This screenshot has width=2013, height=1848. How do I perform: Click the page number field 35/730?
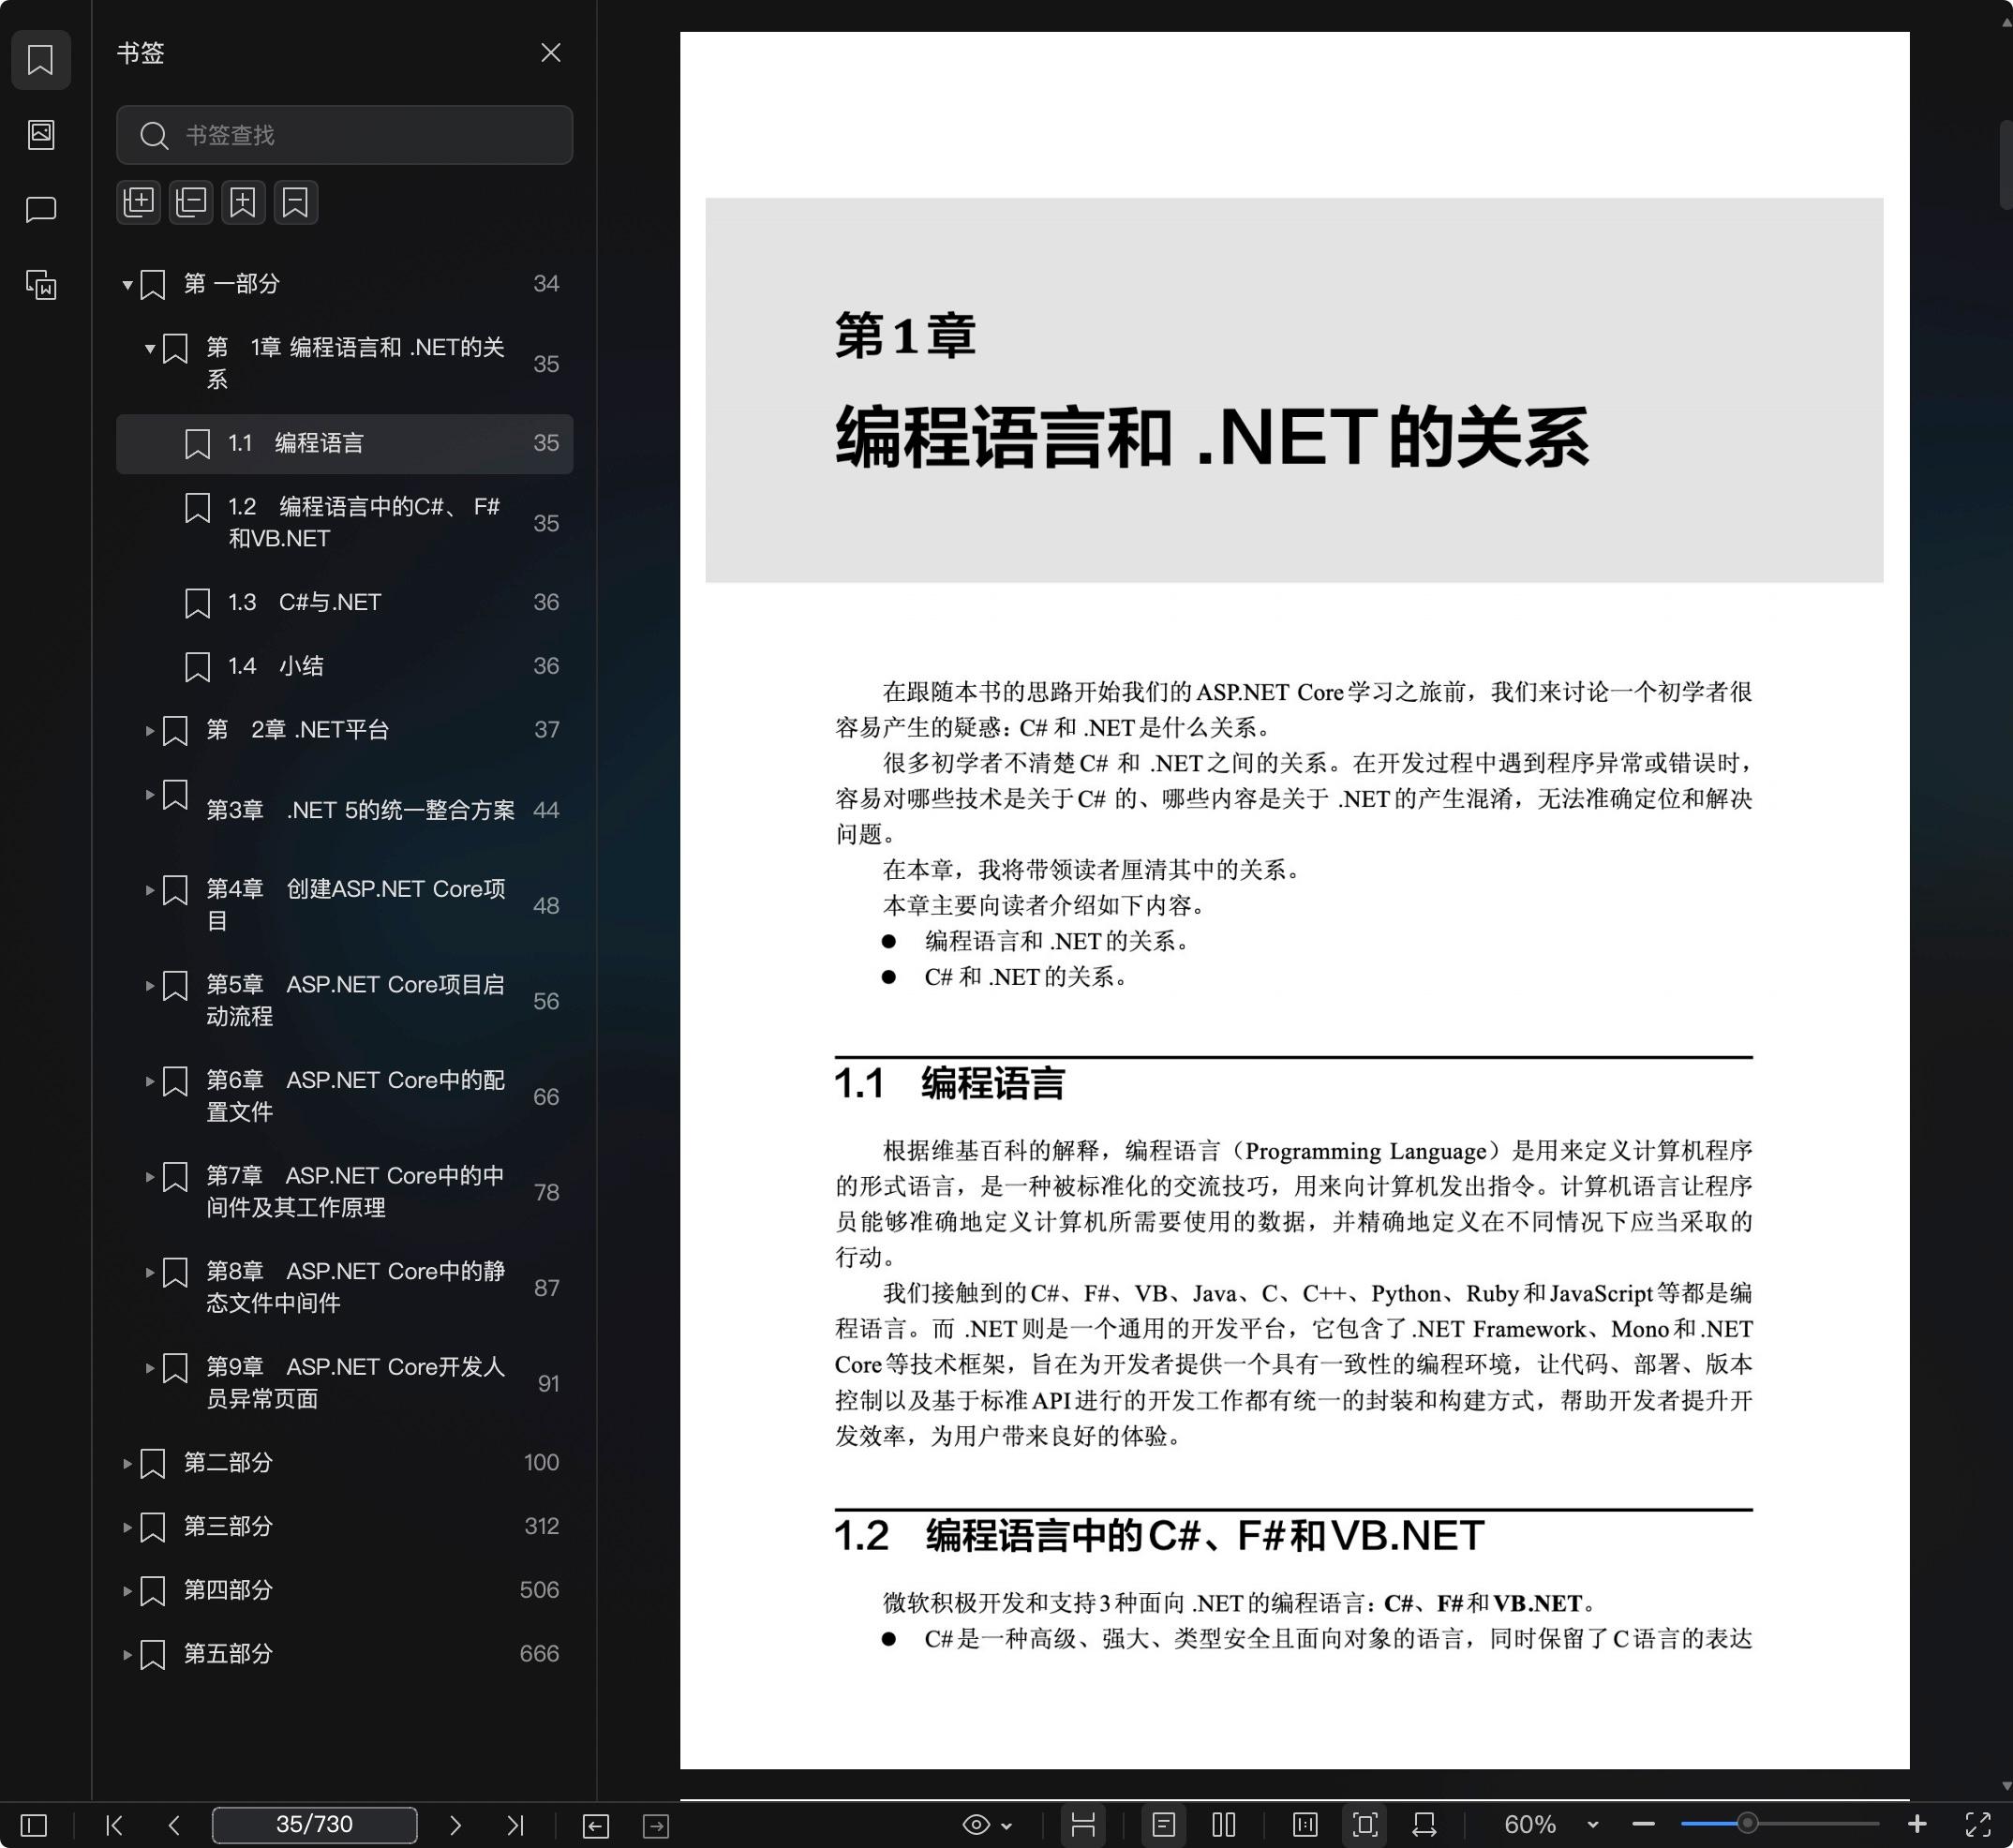315,1825
